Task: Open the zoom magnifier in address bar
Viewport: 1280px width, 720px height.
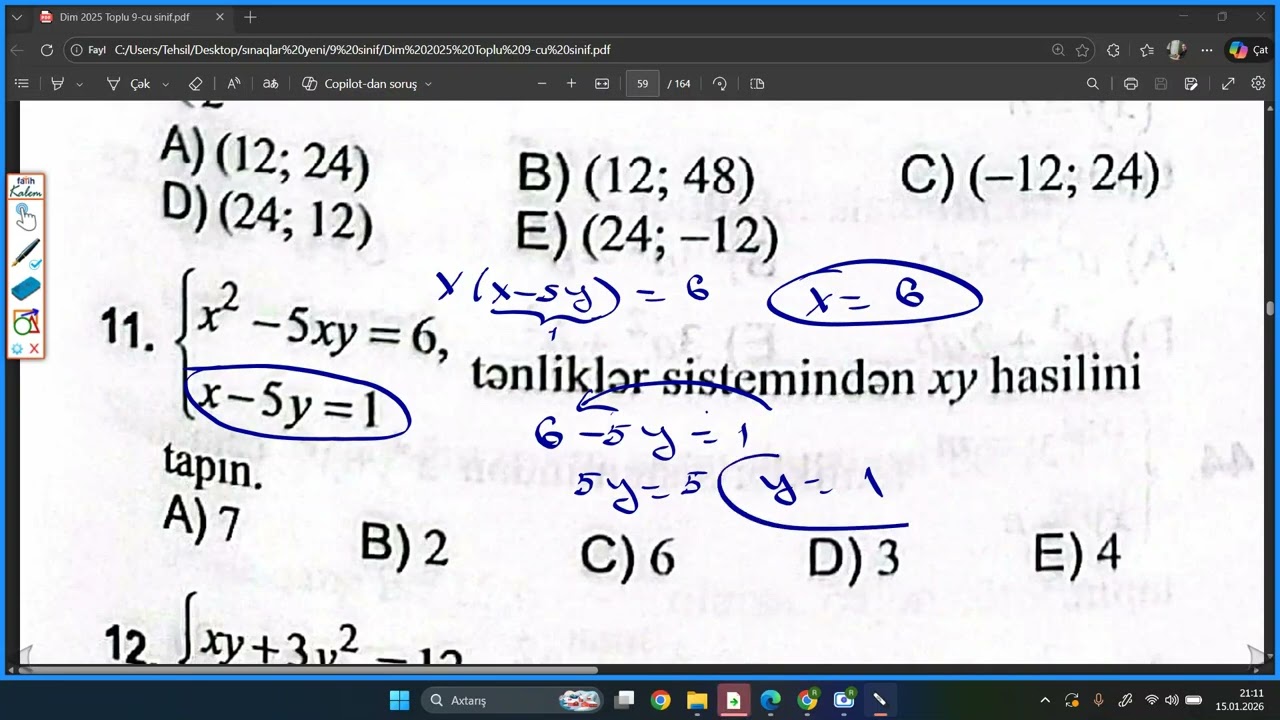Action: 1058,50
